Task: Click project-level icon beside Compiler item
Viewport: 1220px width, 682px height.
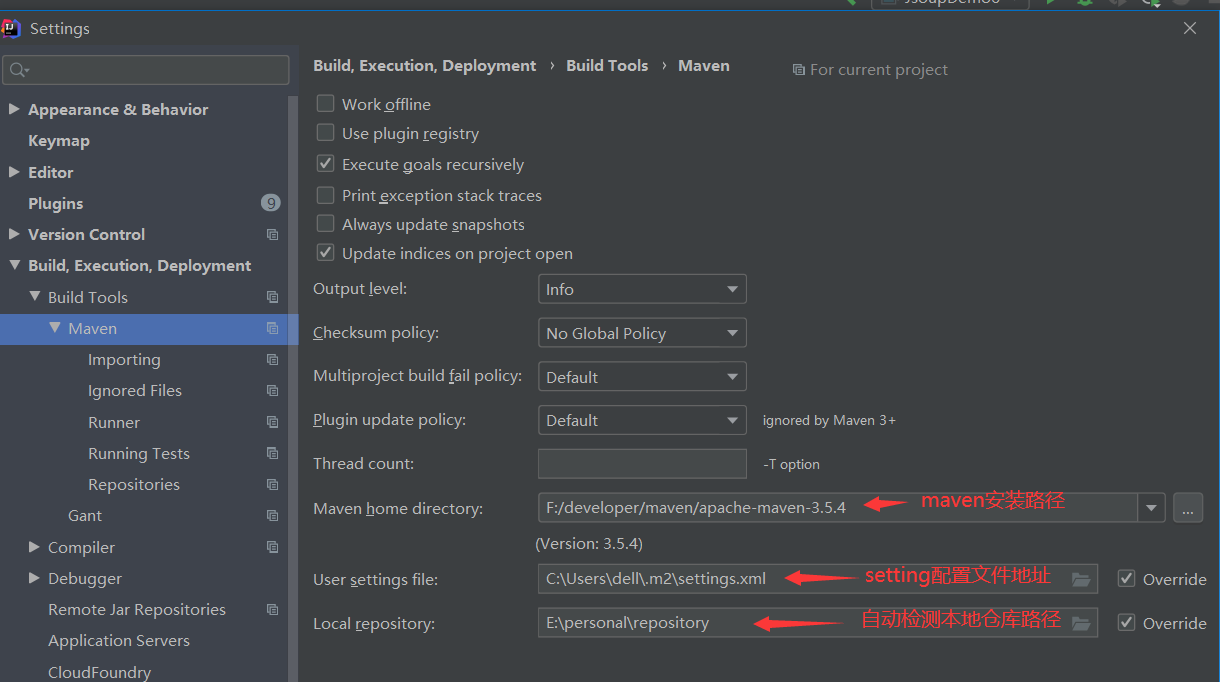Action: tap(272, 548)
